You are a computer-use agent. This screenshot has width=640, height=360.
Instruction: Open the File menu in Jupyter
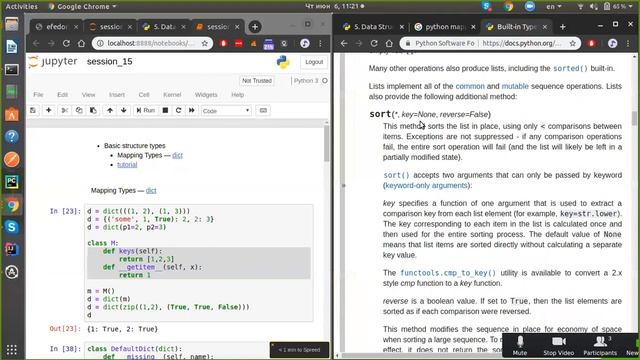point(38,95)
